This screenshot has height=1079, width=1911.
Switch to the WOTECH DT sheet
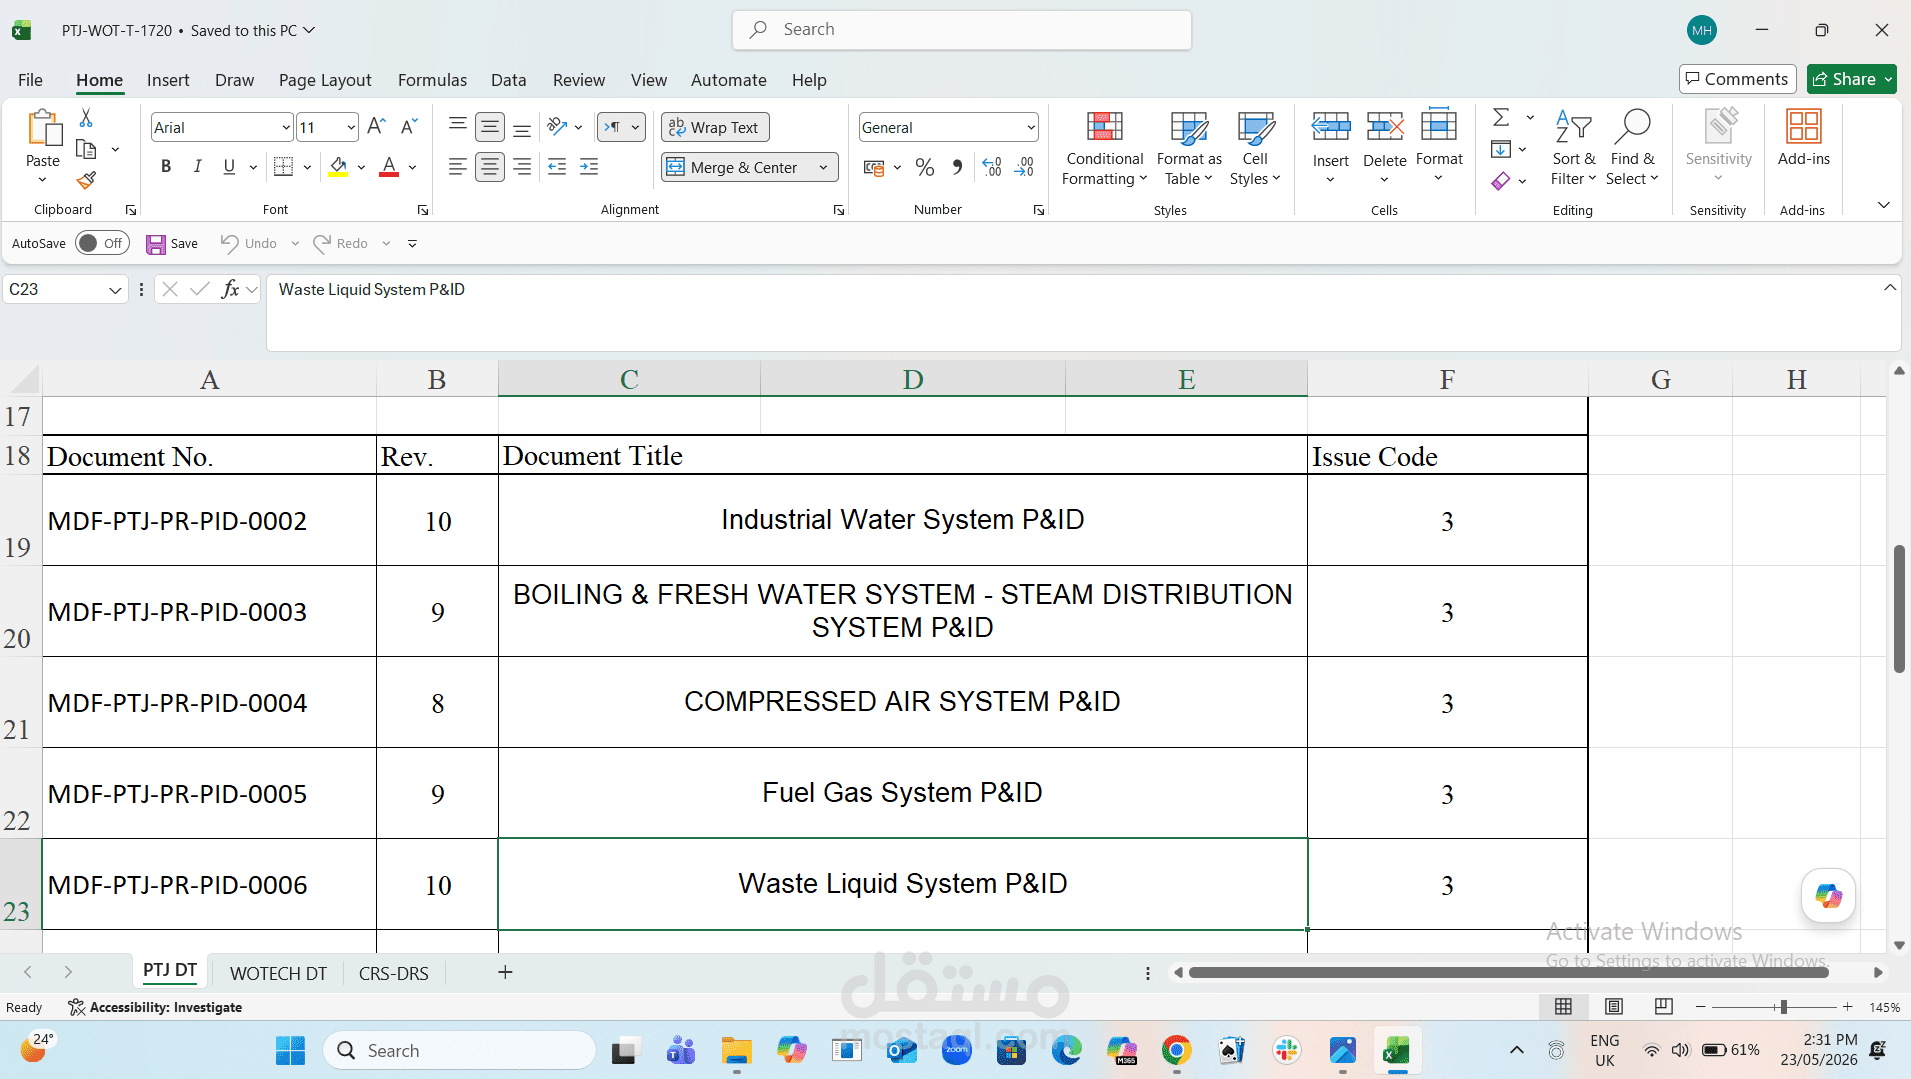coord(278,973)
